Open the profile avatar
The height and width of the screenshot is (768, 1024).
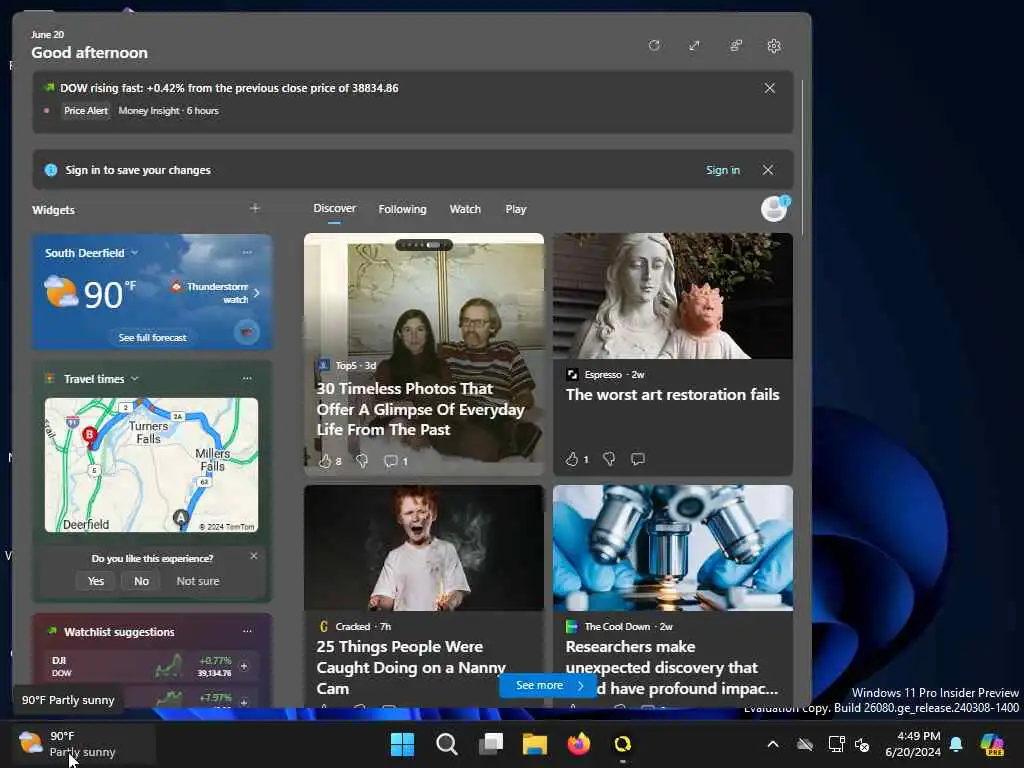[x=775, y=209]
